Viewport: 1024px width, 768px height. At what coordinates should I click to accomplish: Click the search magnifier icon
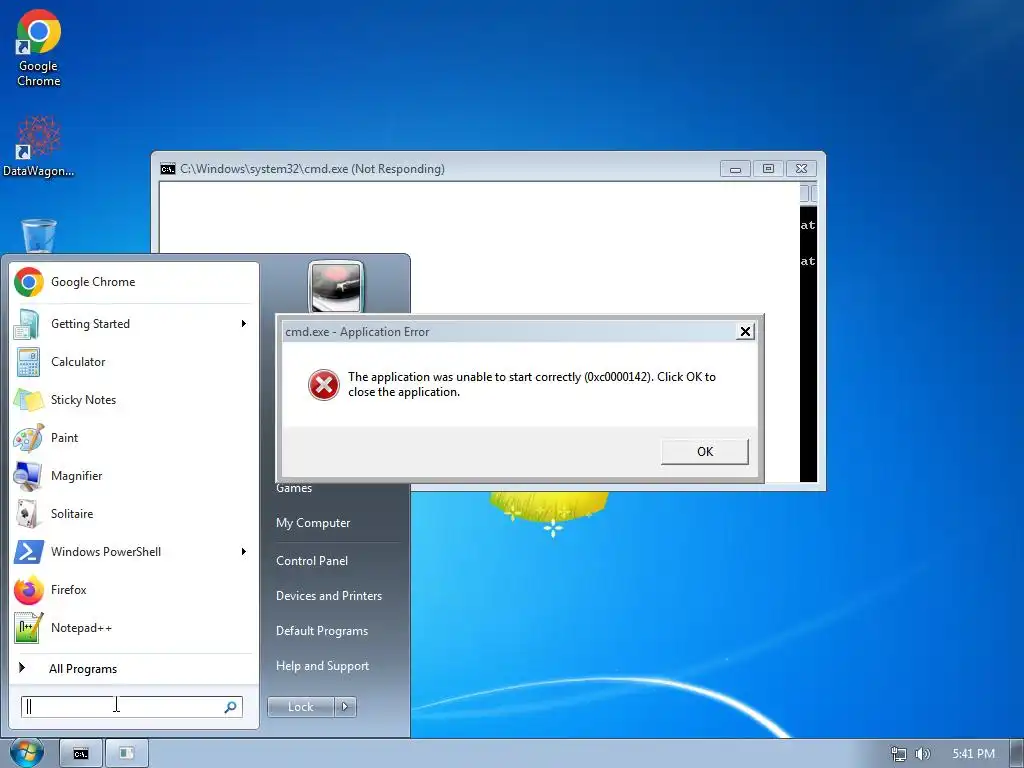coord(231,707)
